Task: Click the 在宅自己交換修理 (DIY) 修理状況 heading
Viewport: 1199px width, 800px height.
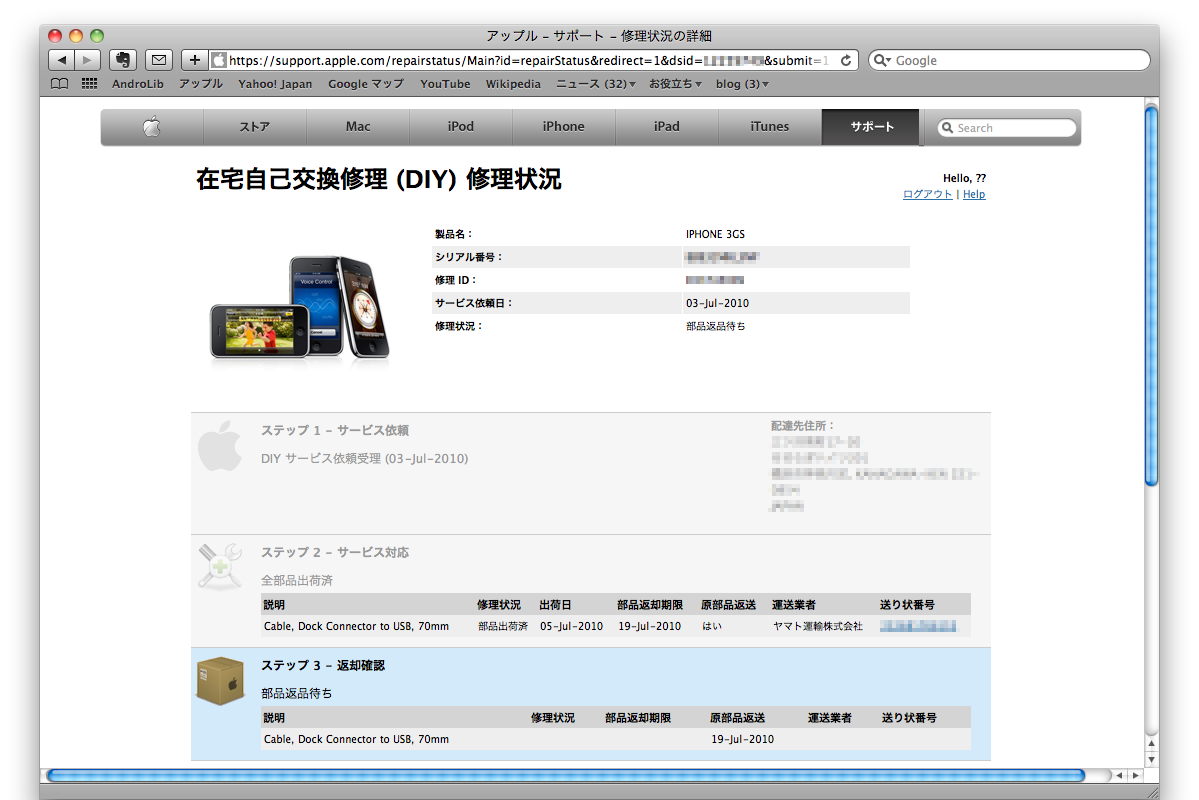Action: pos(379,179)
